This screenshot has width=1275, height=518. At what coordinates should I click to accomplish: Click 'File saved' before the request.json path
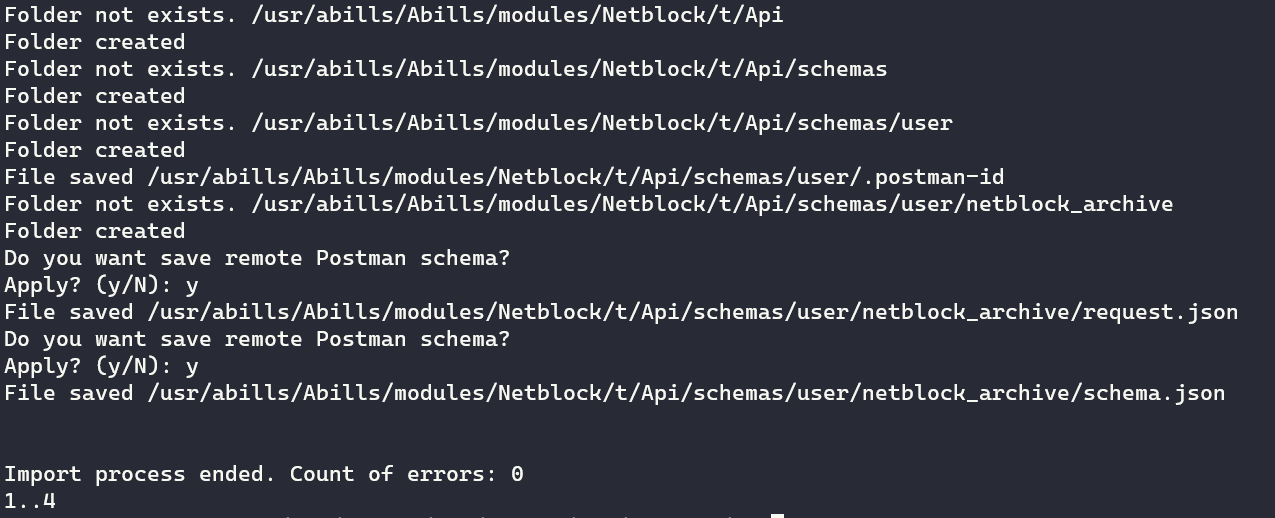[x=68, y=312]
